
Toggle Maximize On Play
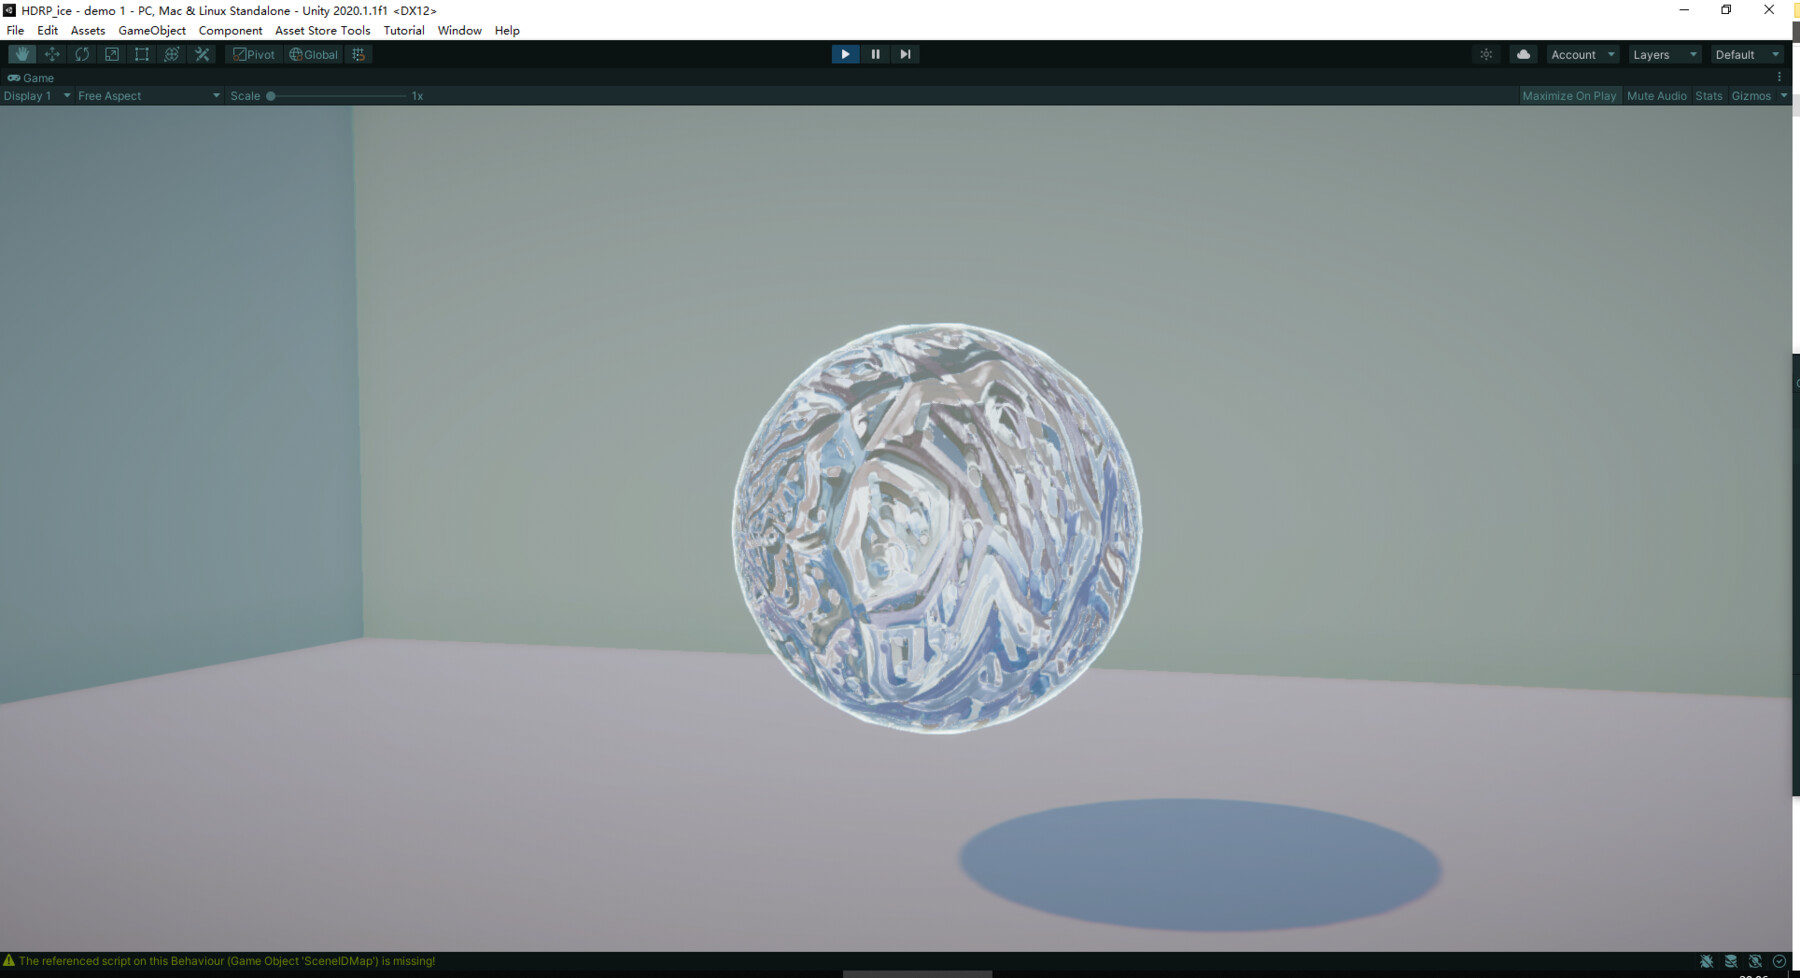coord(1569,96)
